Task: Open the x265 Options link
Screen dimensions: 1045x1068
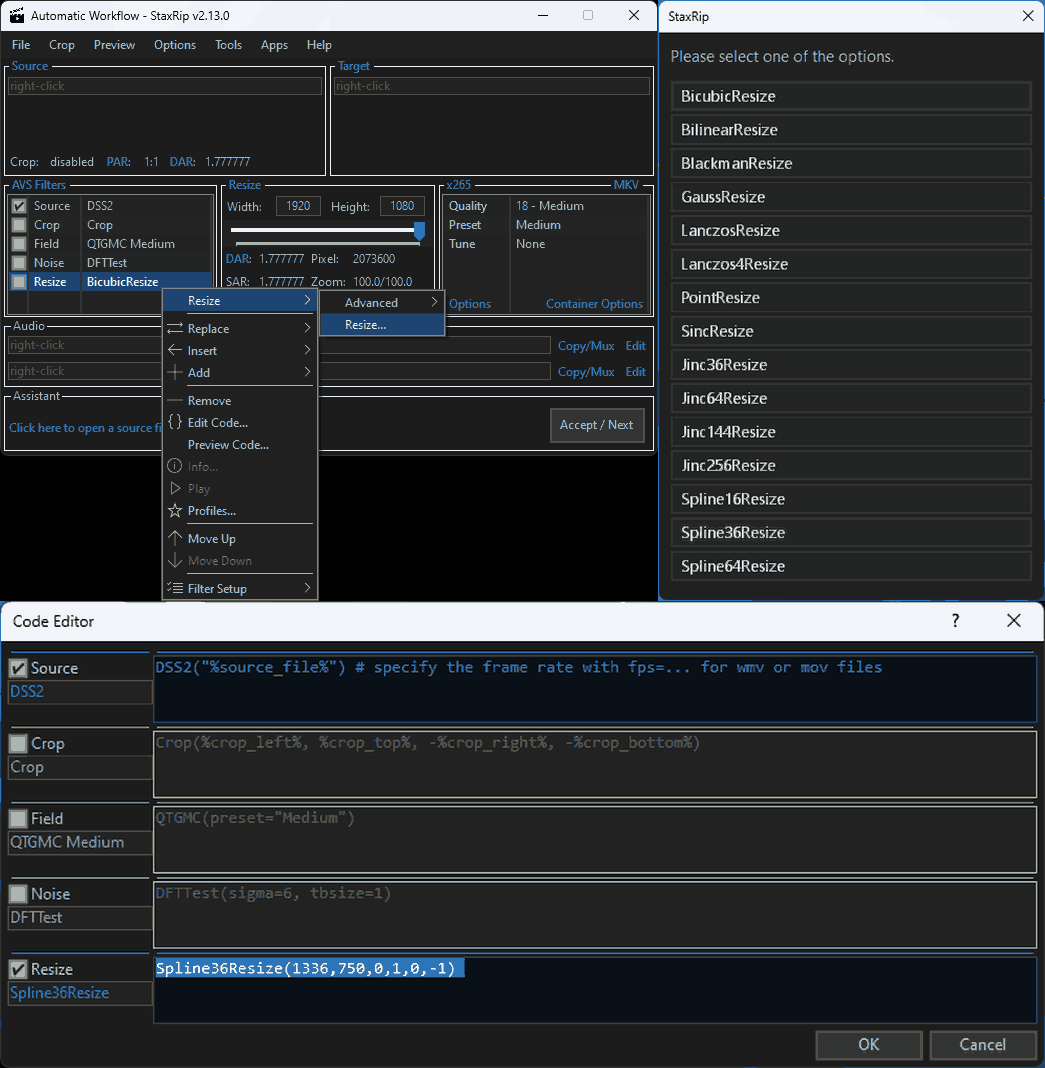Action: click(x=470, y=304)
